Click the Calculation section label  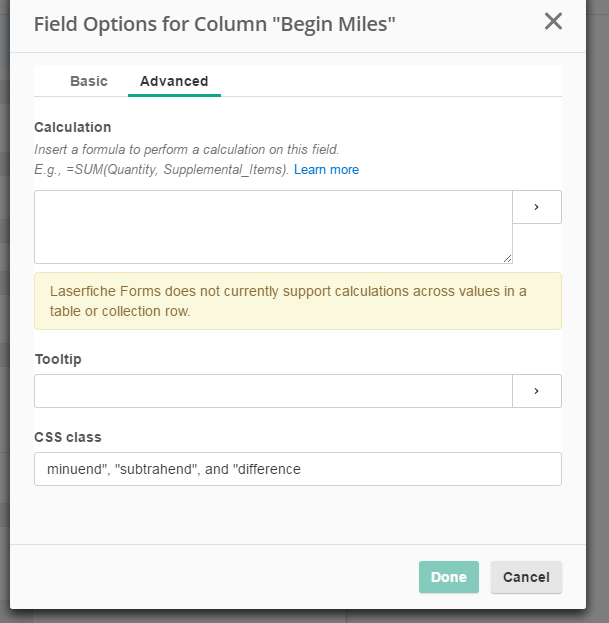73,127
